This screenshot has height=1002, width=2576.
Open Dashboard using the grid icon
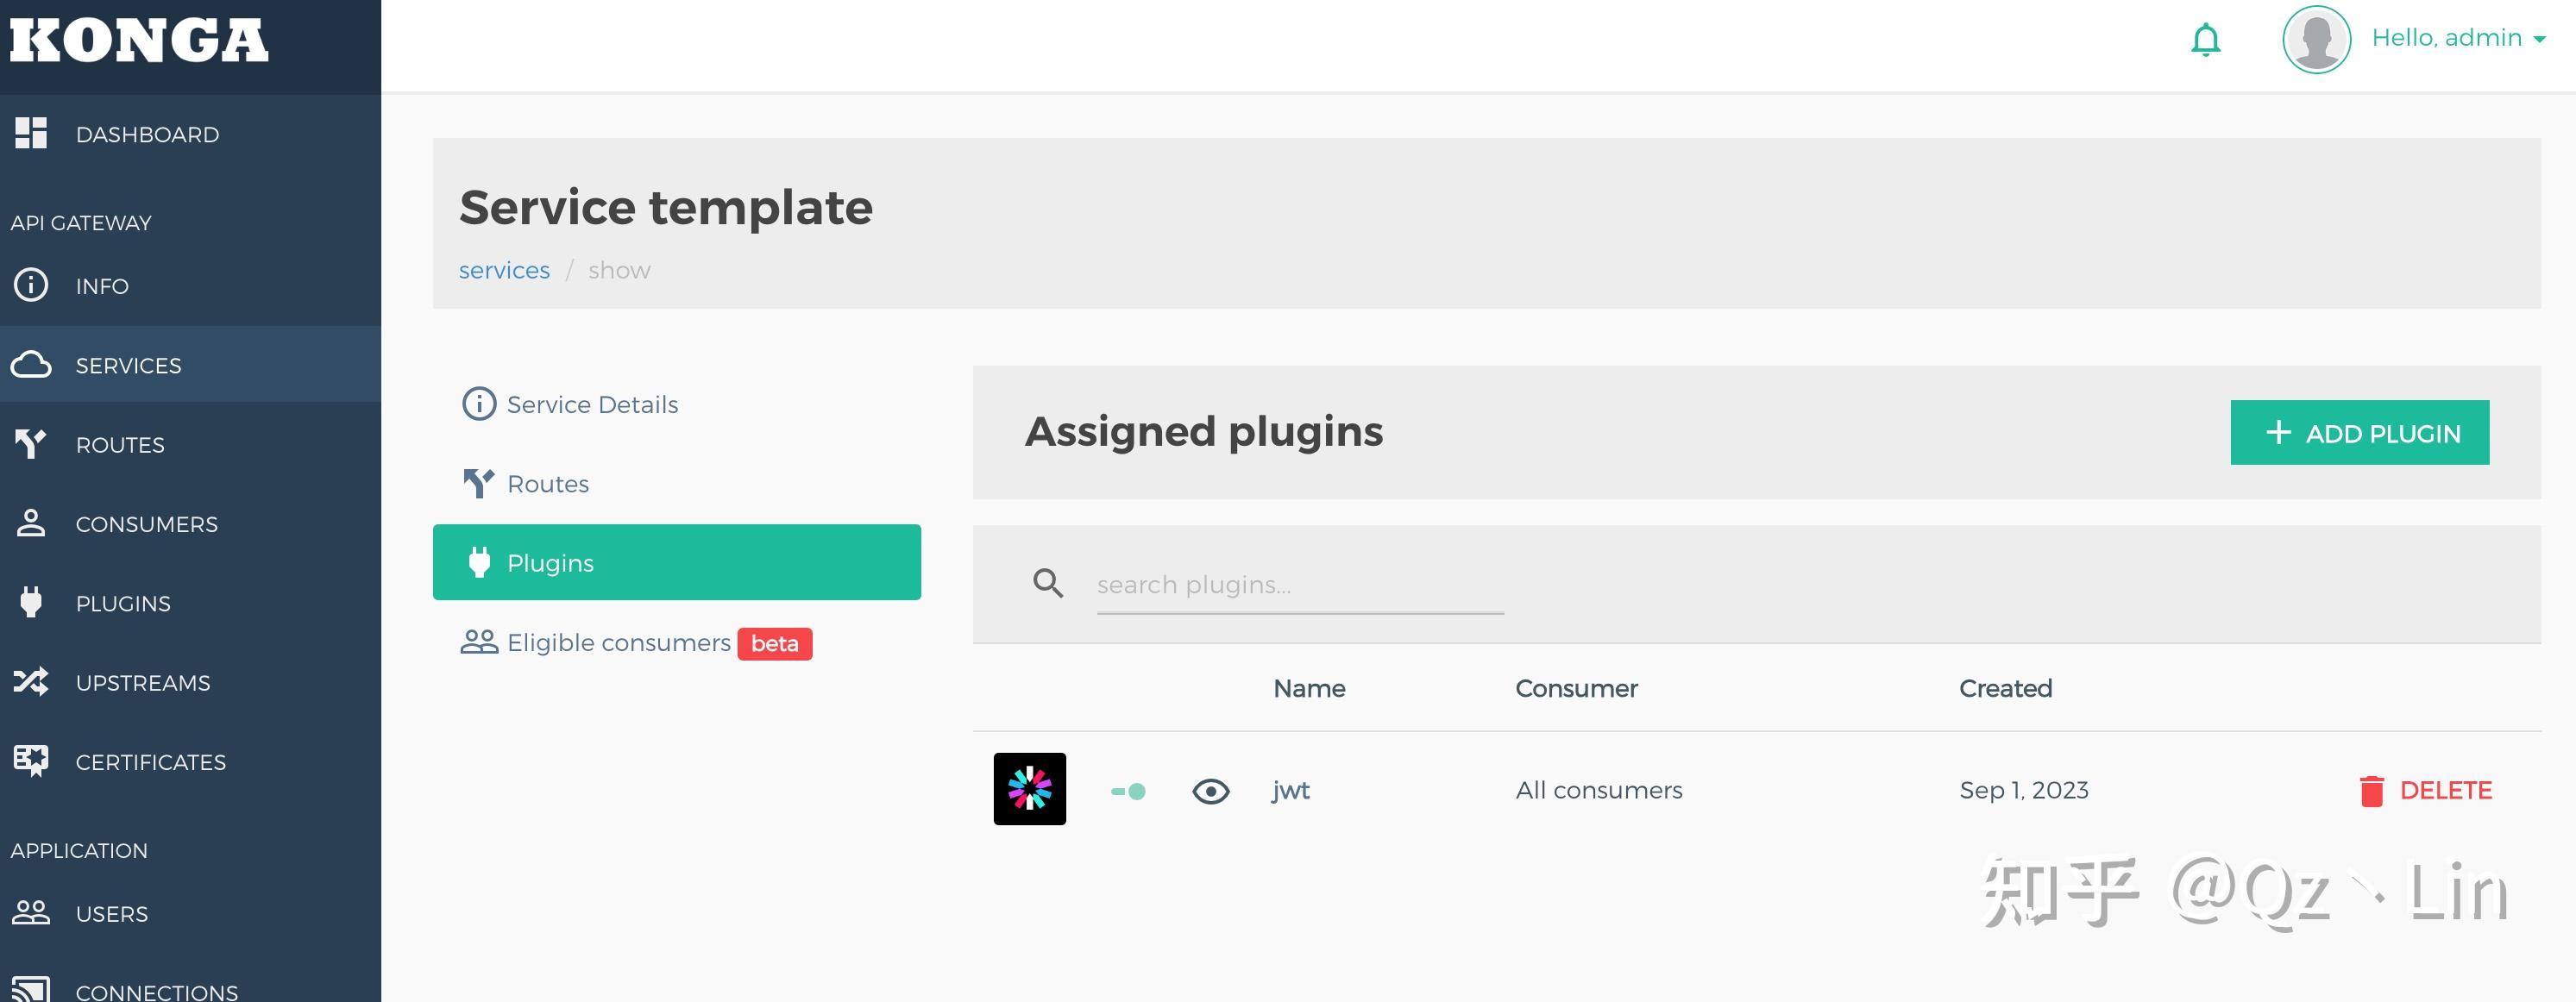point(30,133)
